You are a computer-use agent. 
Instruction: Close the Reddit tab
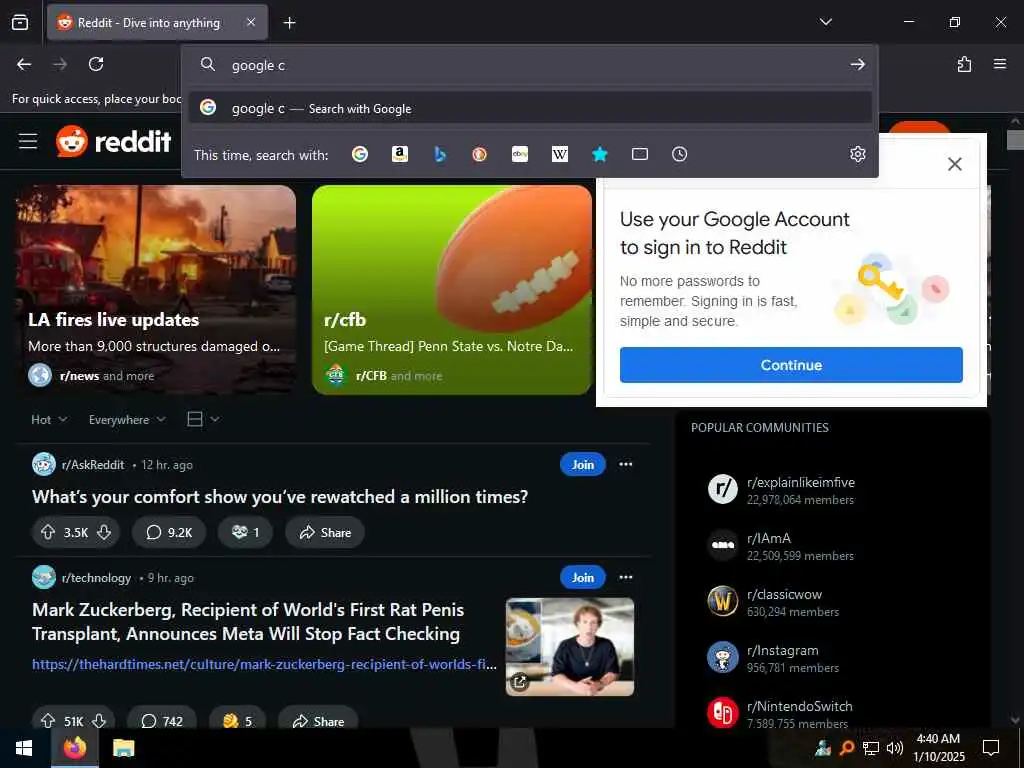click(x=251, y=22)
